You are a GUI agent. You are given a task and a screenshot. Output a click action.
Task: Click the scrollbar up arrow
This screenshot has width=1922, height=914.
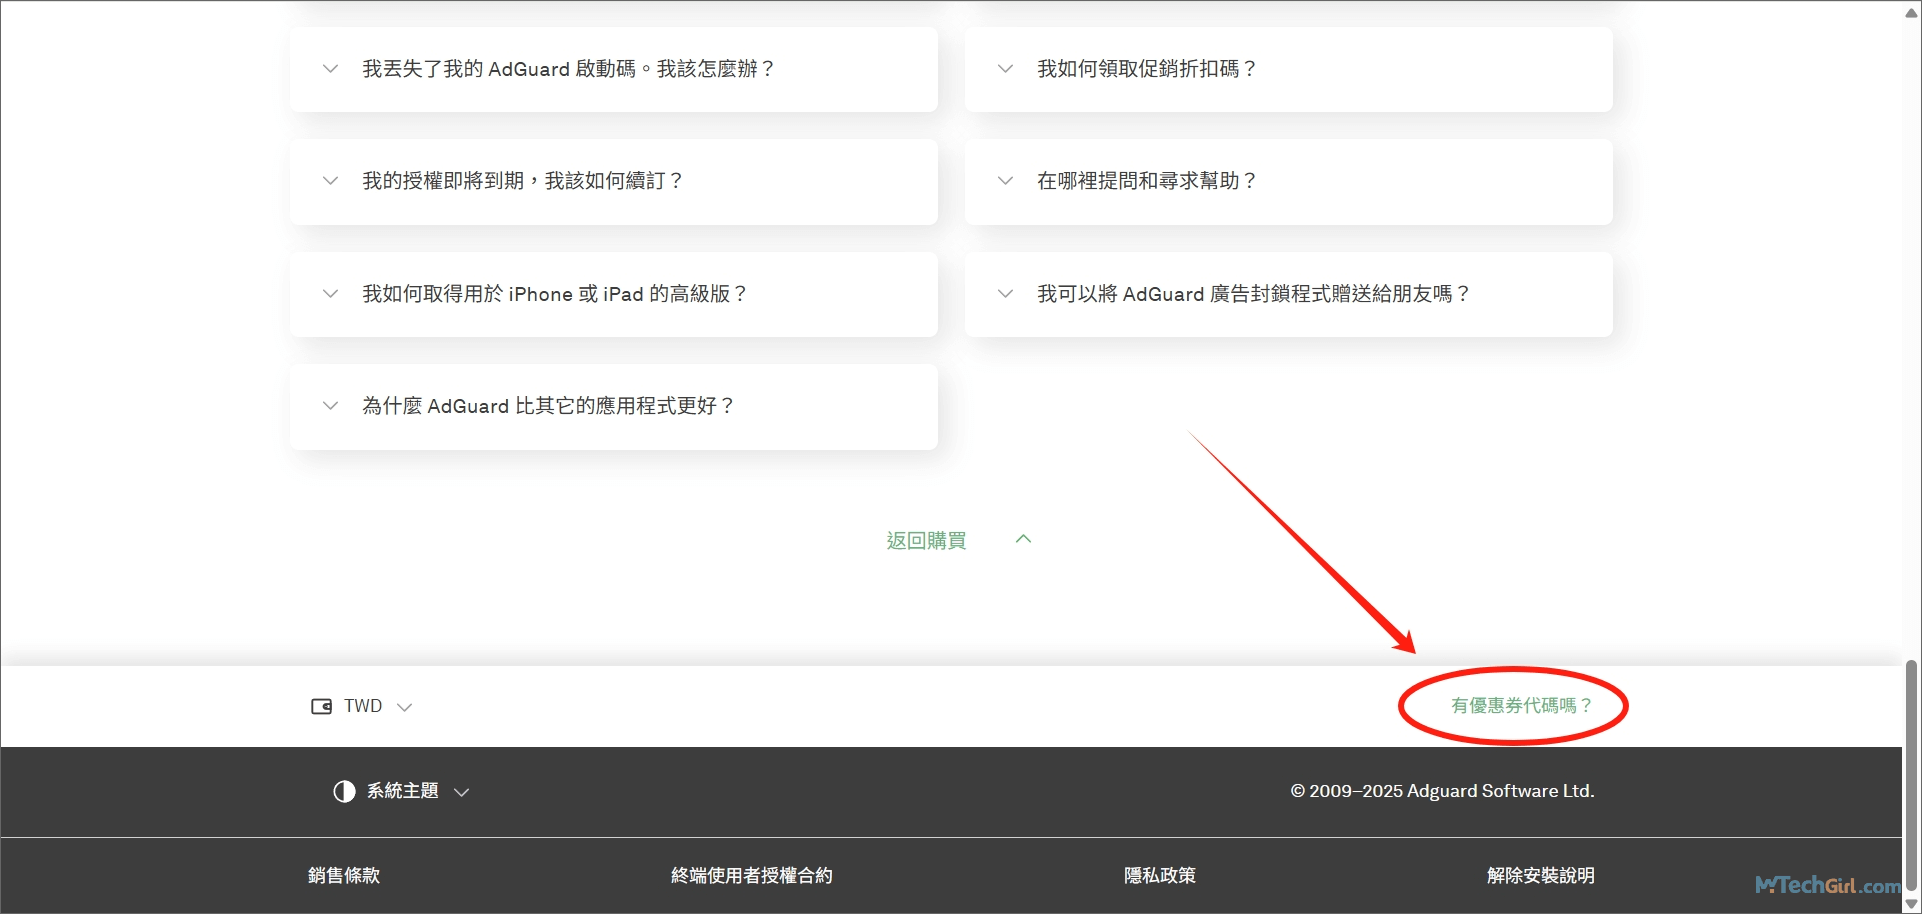tap(1911, 12)
